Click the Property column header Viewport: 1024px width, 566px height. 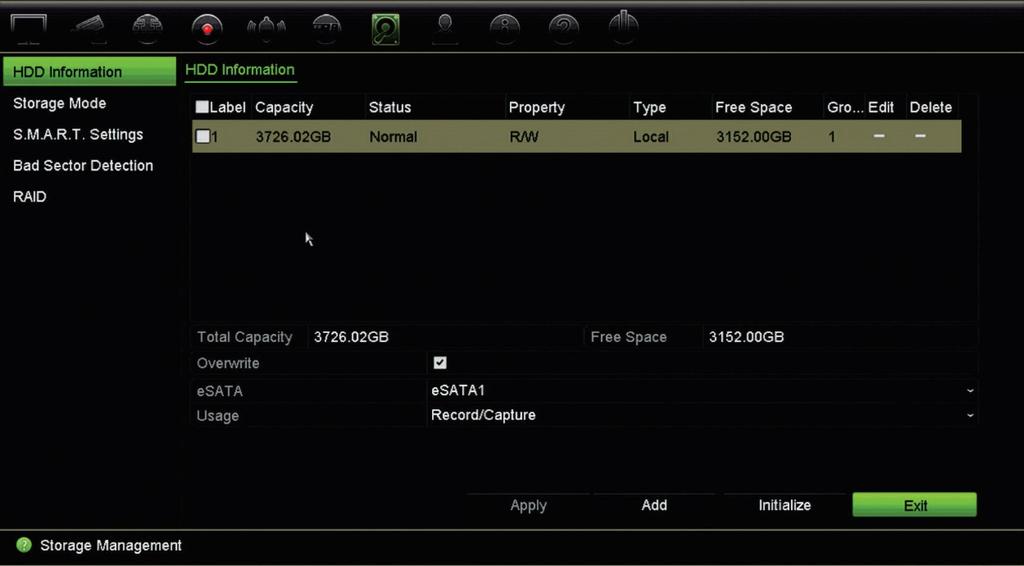tap(537, 108)
